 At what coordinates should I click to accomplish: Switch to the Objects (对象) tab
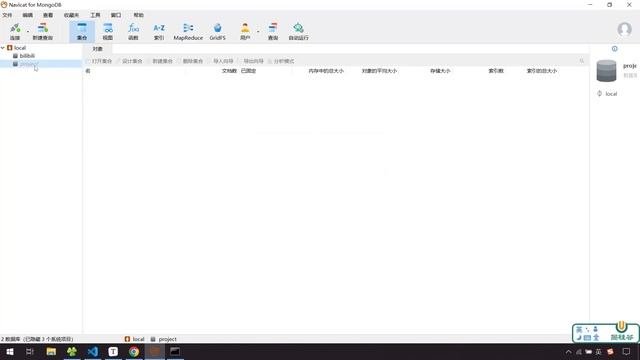point(97,49)
